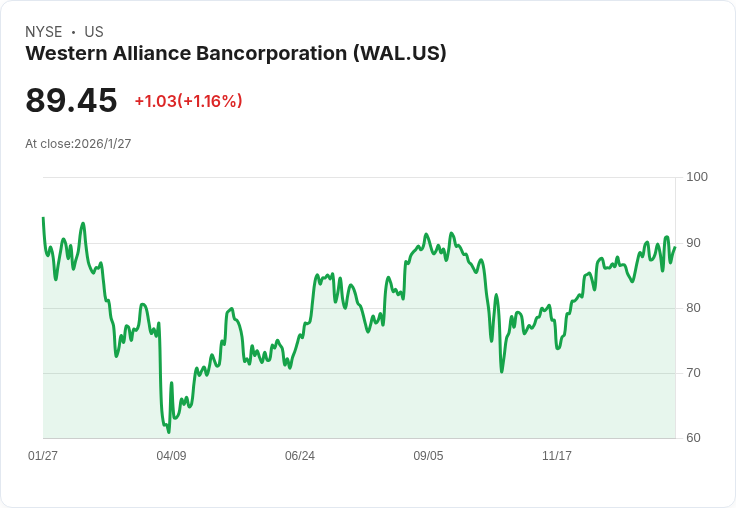Click the 09/05 x-axis date label
The width and height of the screenshot is (736, 508).
428,455
